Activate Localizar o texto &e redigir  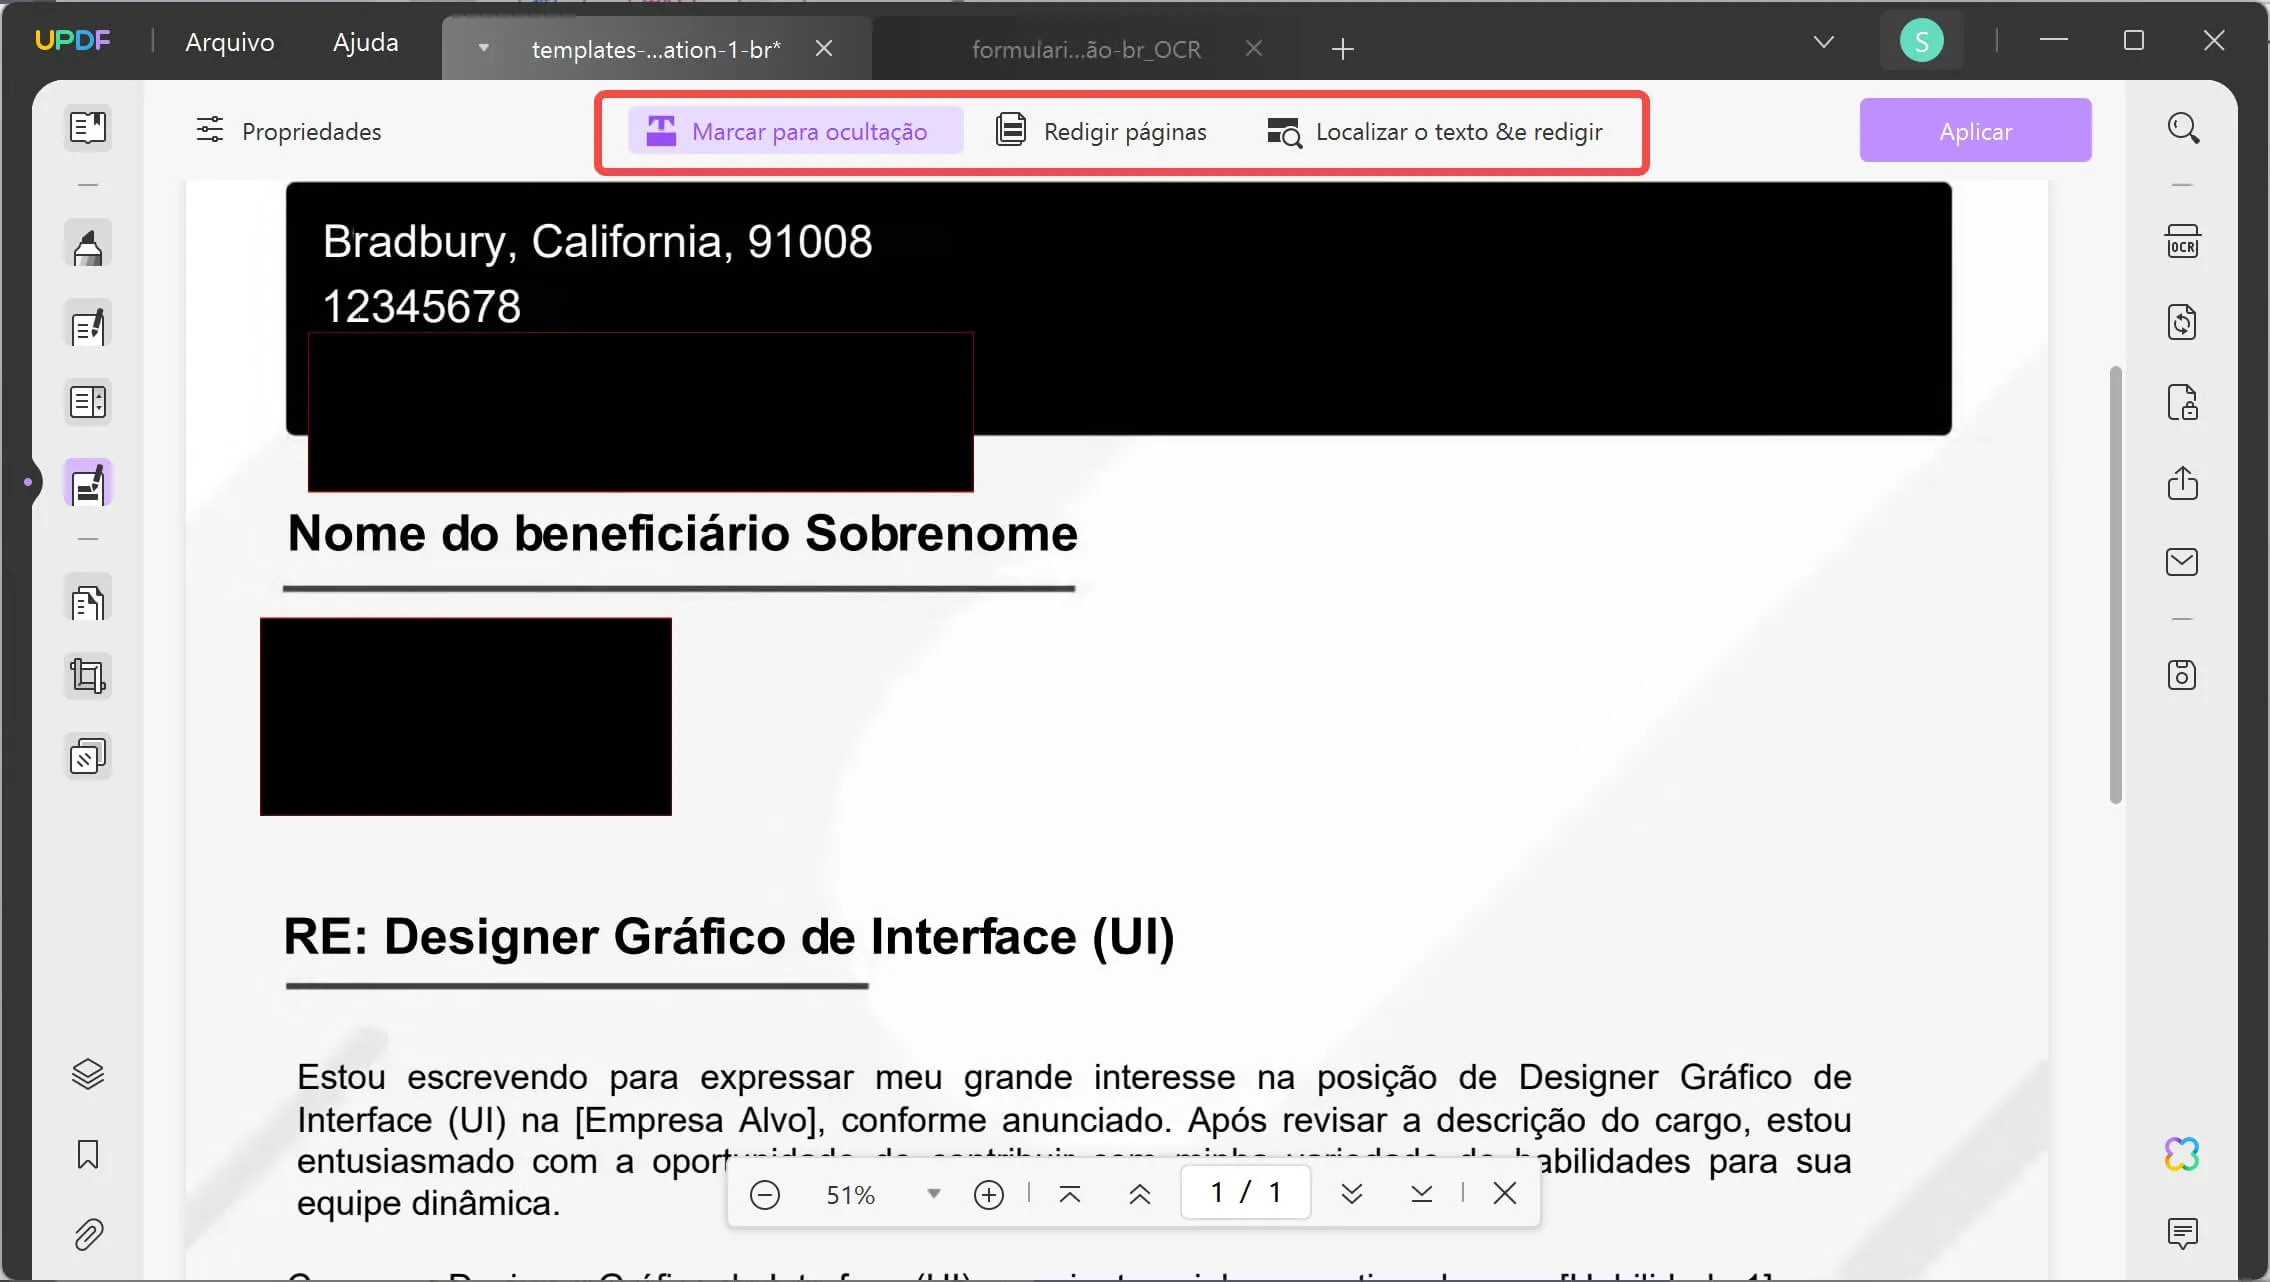click(1436, 131)
